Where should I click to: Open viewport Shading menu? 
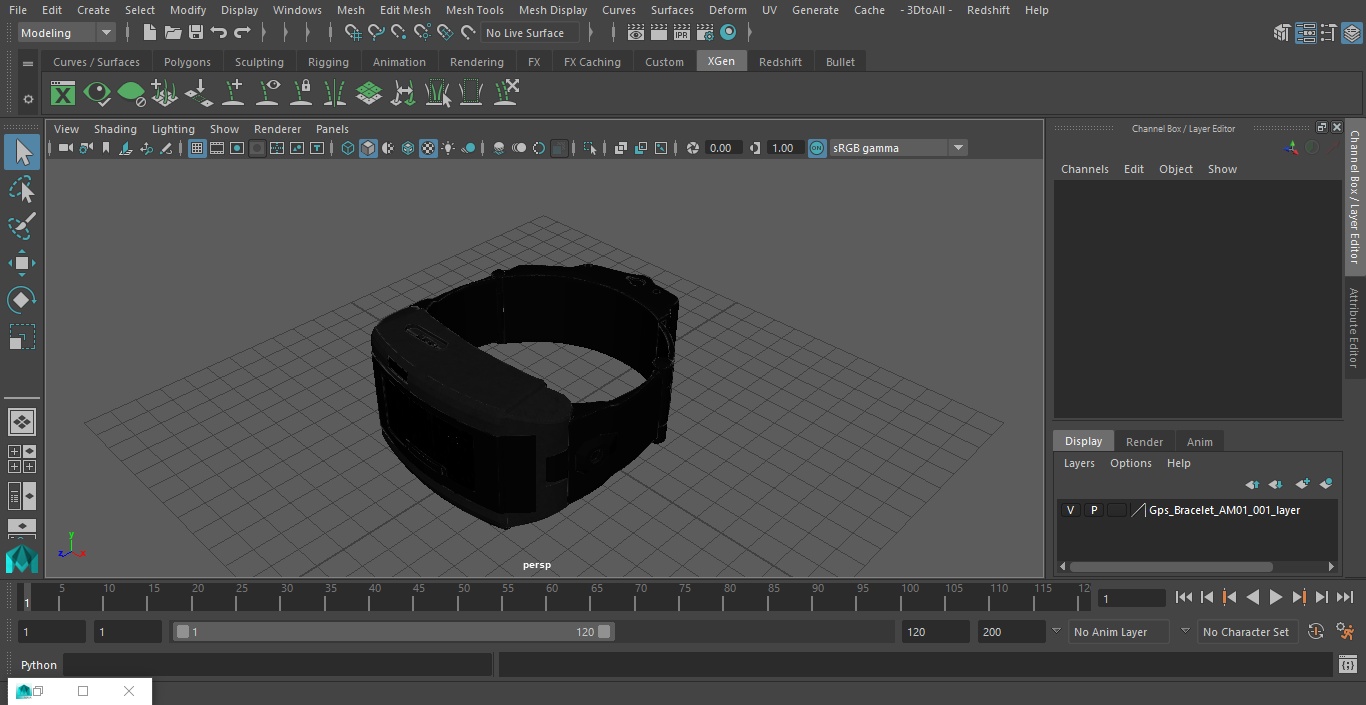(115, 129)
